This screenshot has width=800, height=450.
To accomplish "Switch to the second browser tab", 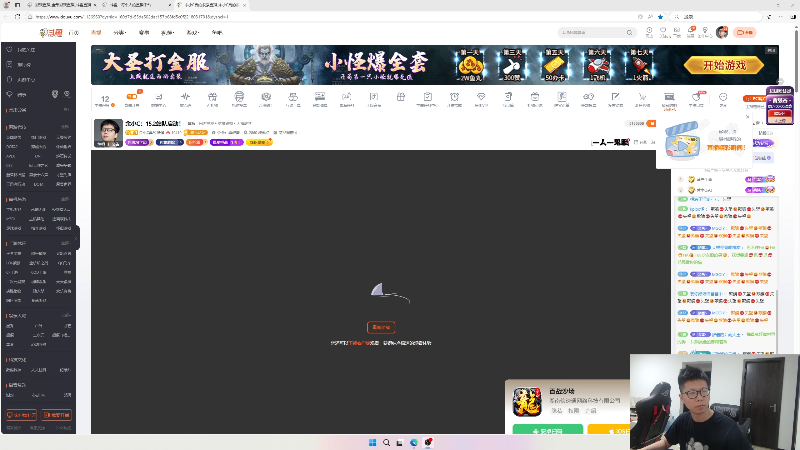I will click(135, 5).
